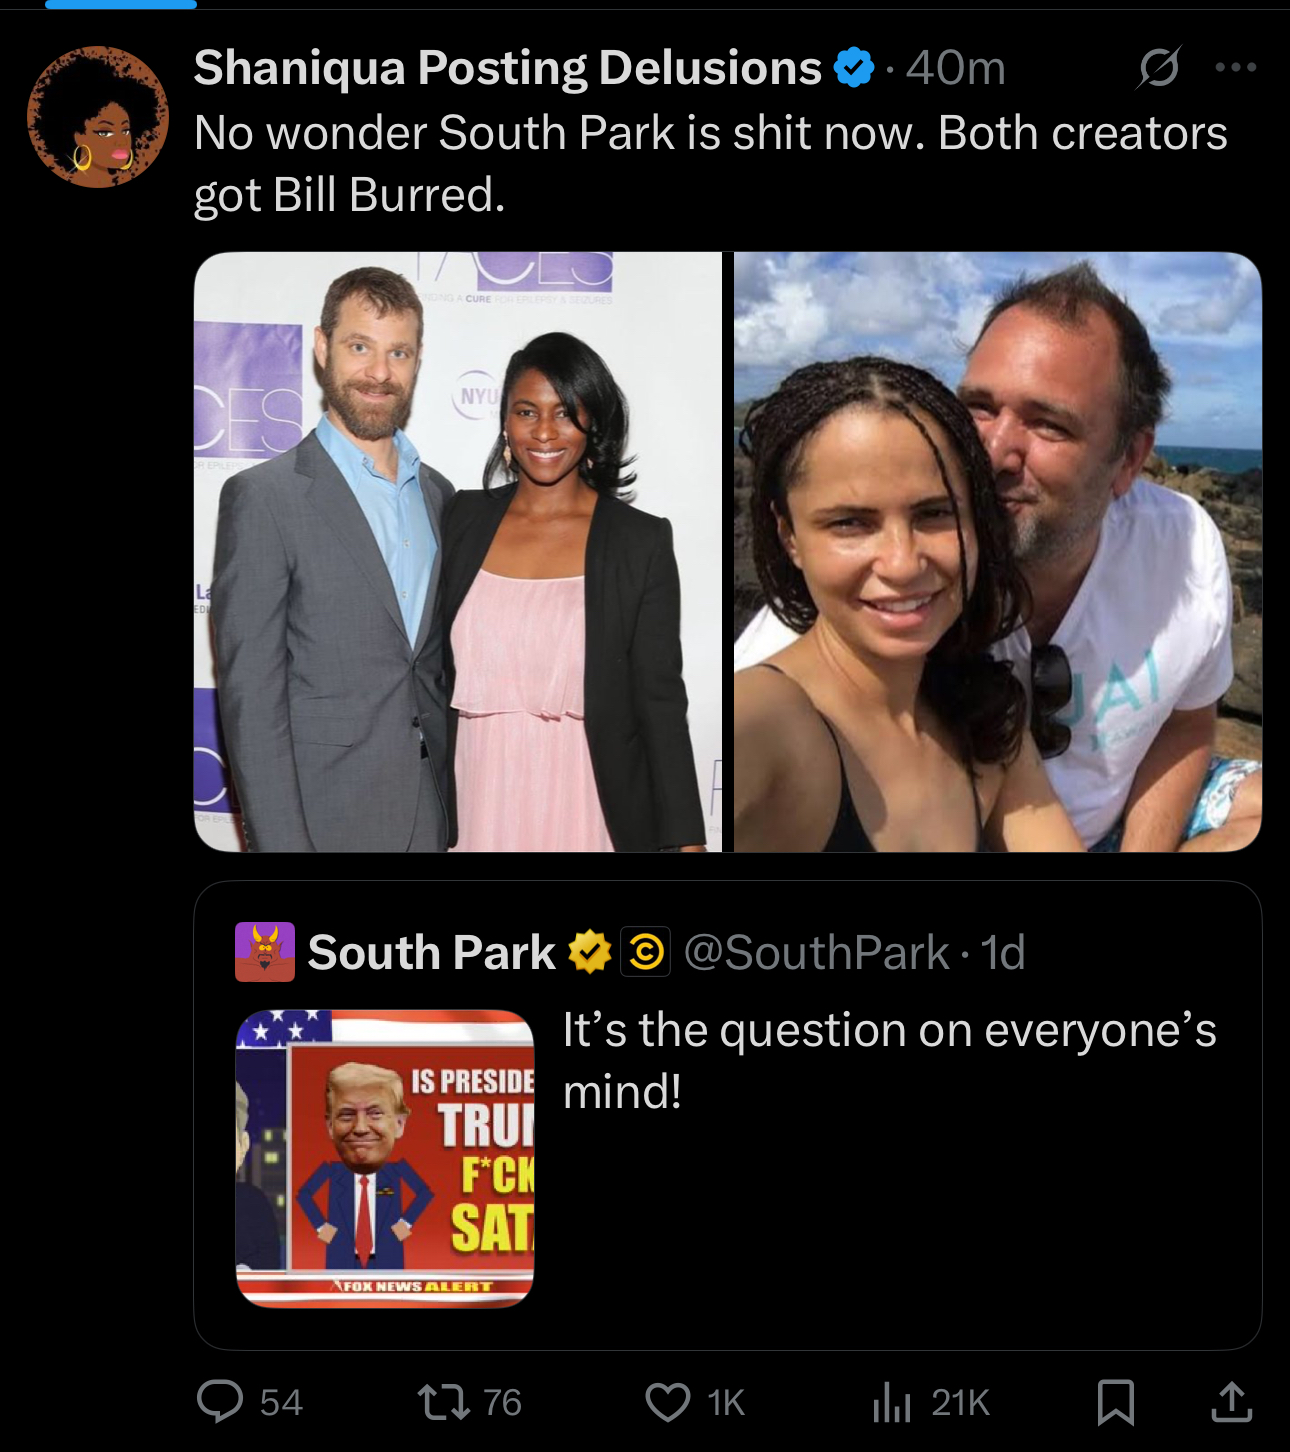Open the Fox News Alert thumbnail image
The image size is (1290, 1452).
(x=385, y=1158)
